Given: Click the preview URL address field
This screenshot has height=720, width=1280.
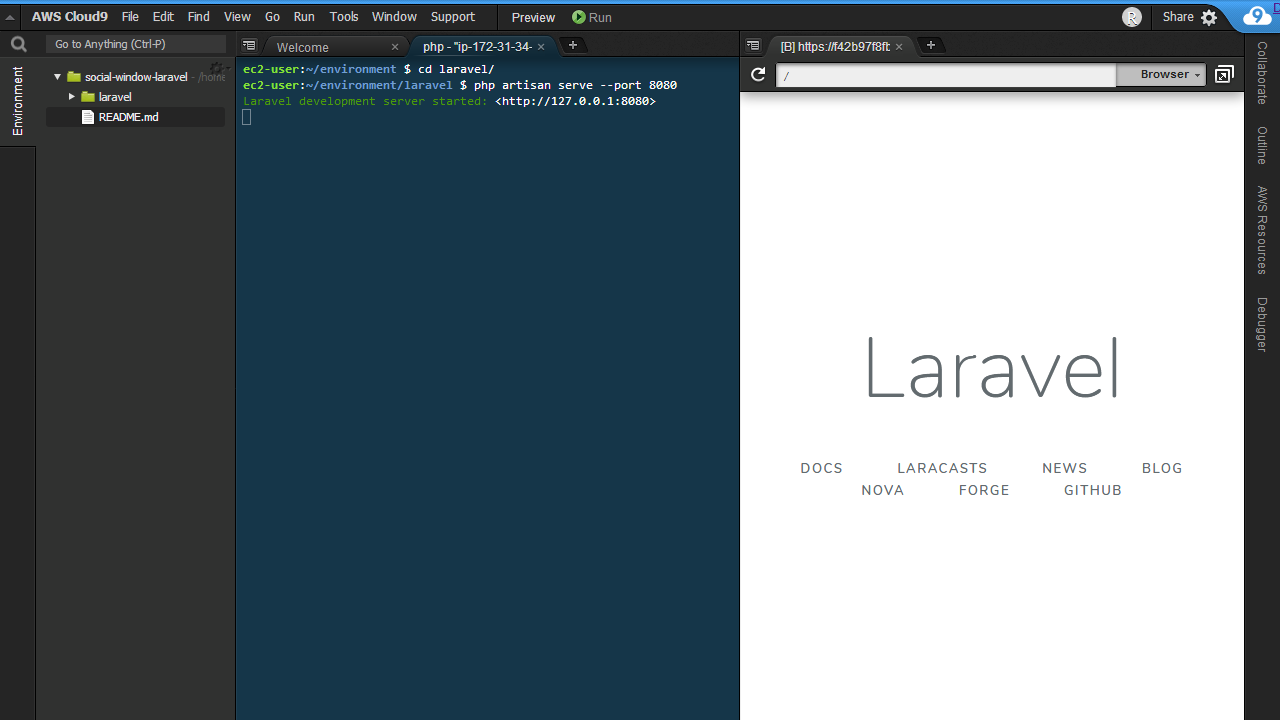Looking at the screenshot, I should click(946, 76).
